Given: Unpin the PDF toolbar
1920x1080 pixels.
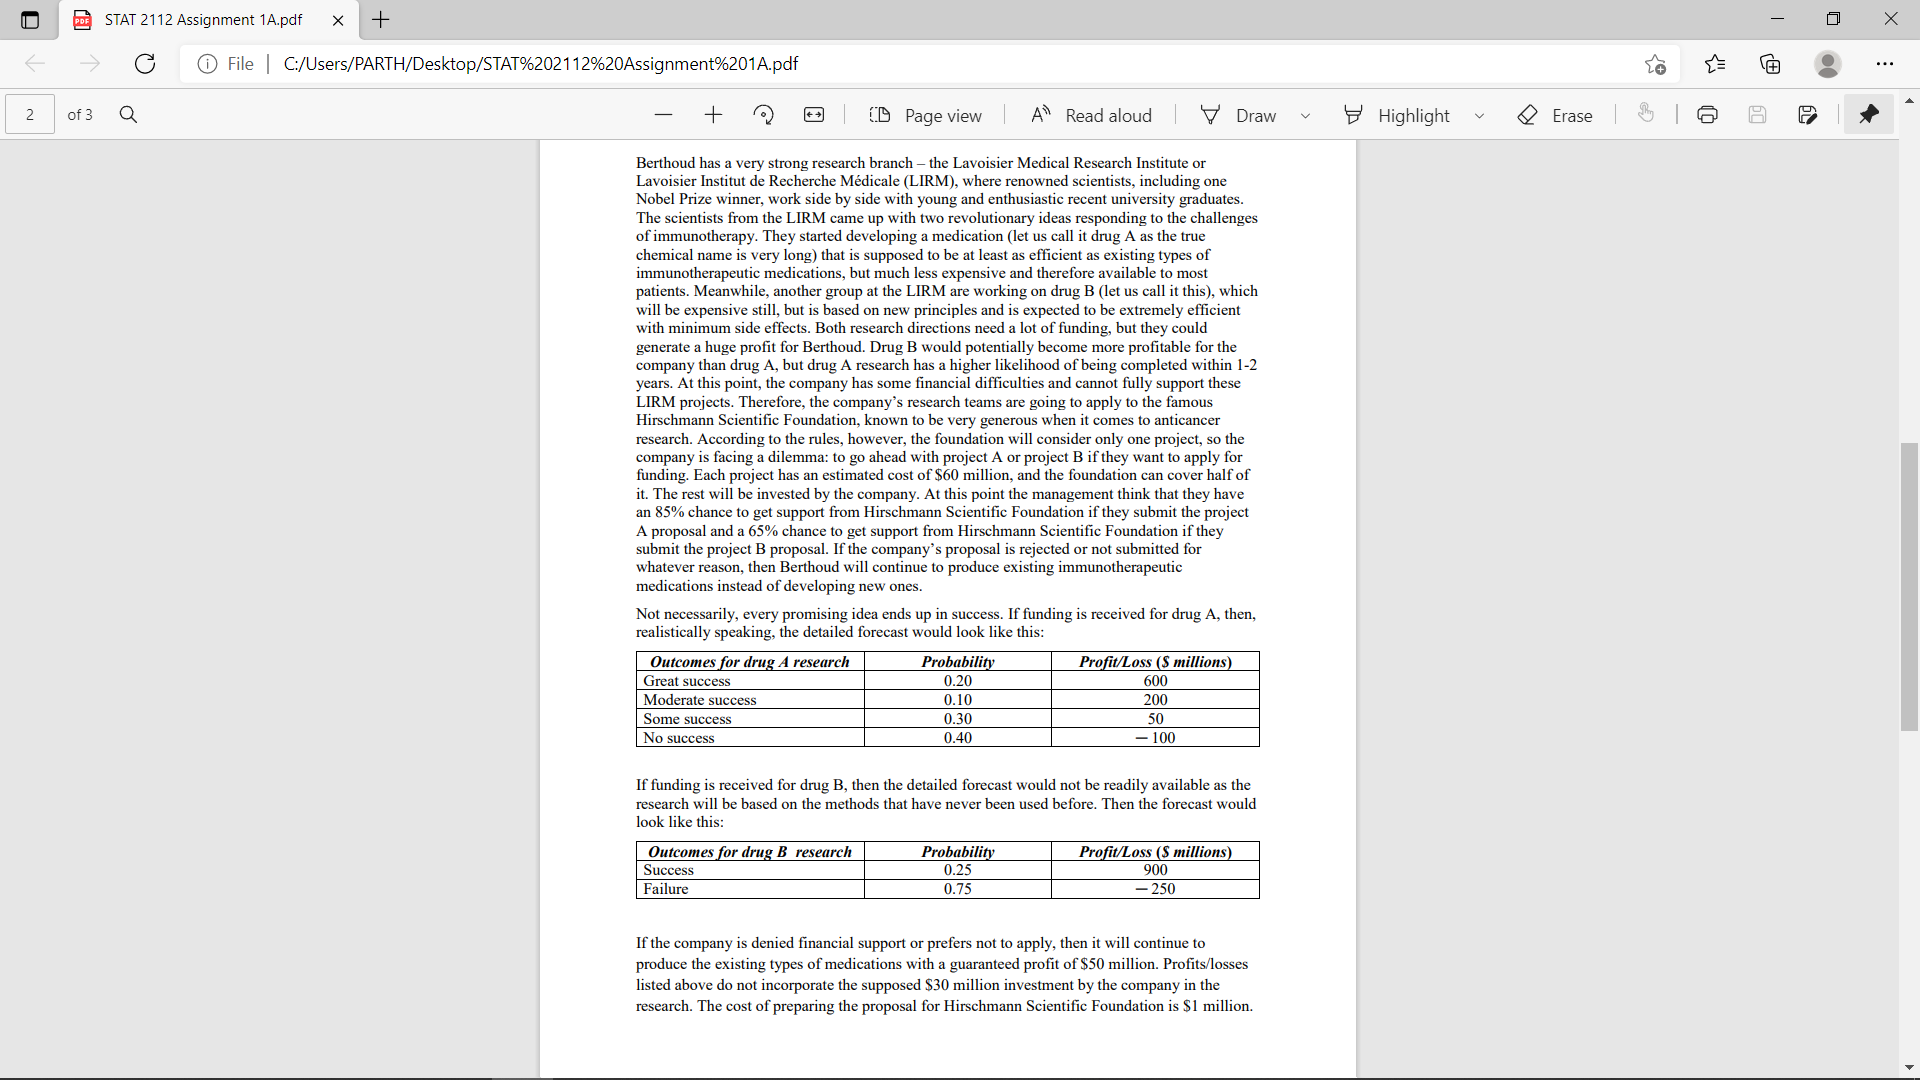Looking at the screenshot, I should click(1869, 114).
